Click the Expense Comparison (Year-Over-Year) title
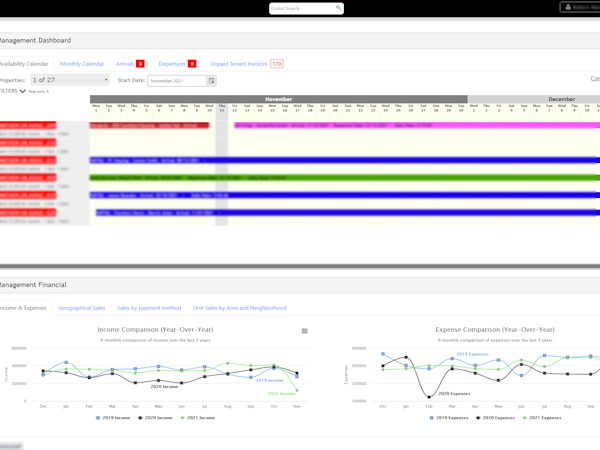 pos(495,329)
